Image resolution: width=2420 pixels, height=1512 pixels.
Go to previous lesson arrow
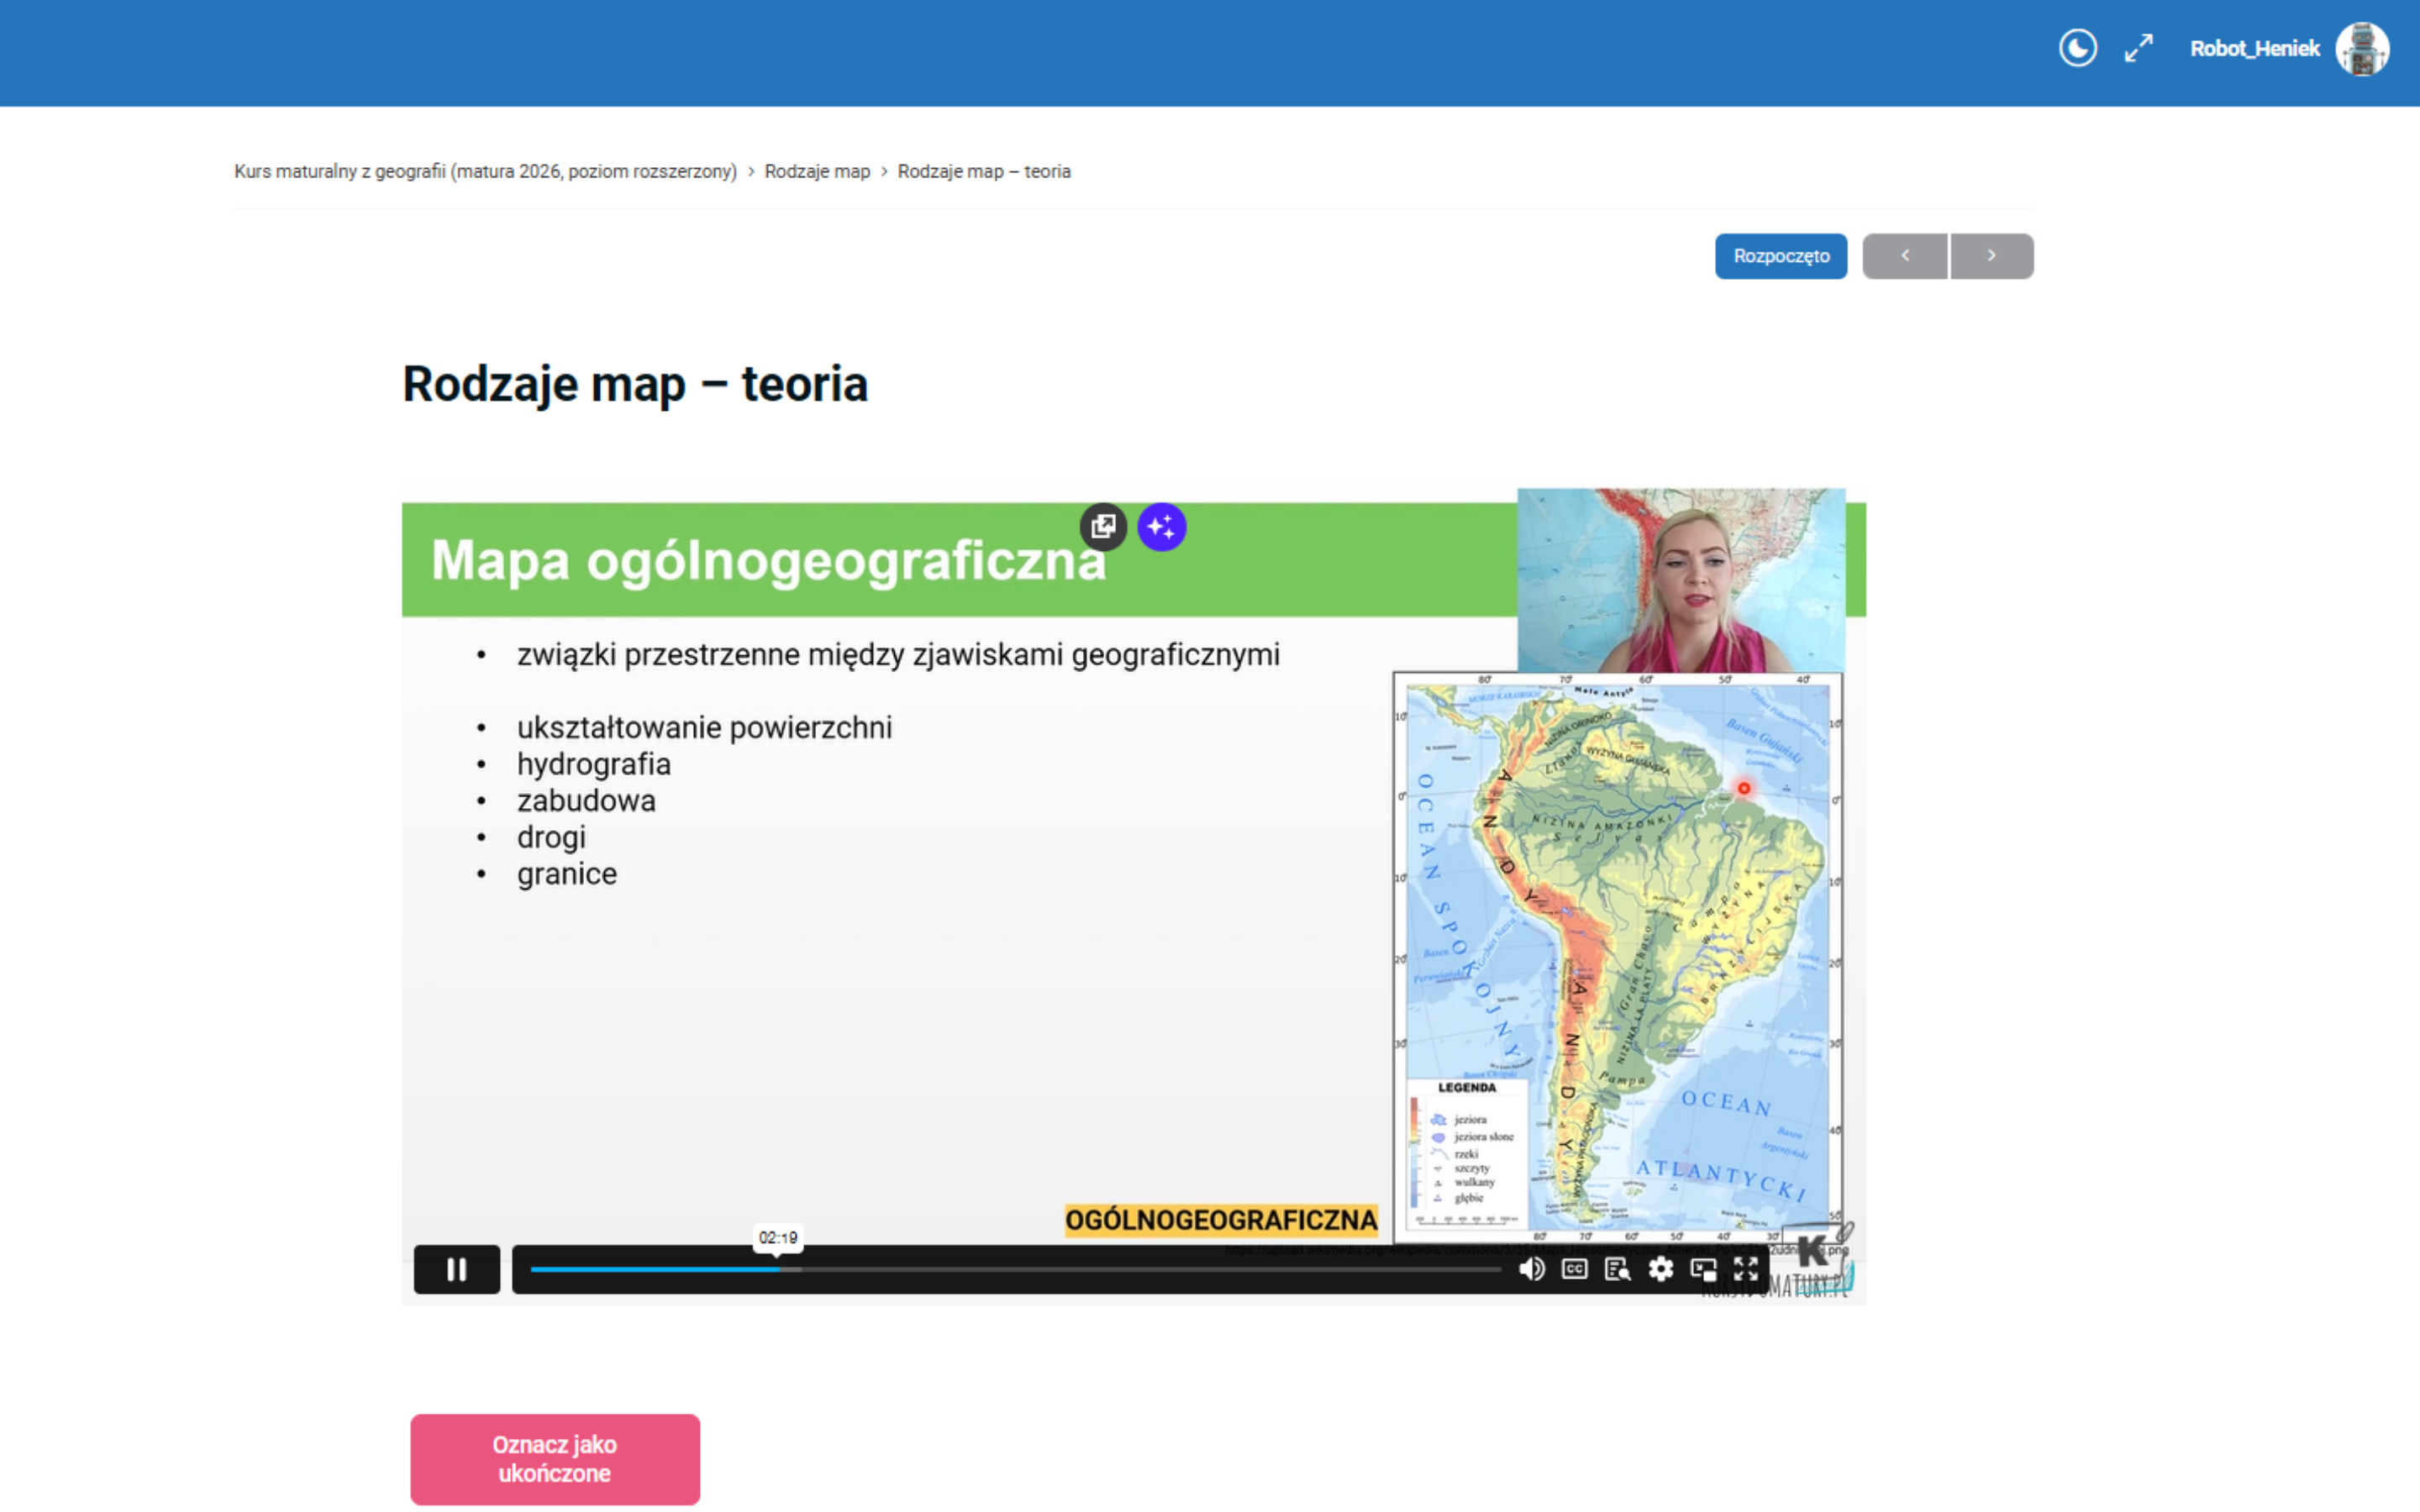click(1905, 256)
